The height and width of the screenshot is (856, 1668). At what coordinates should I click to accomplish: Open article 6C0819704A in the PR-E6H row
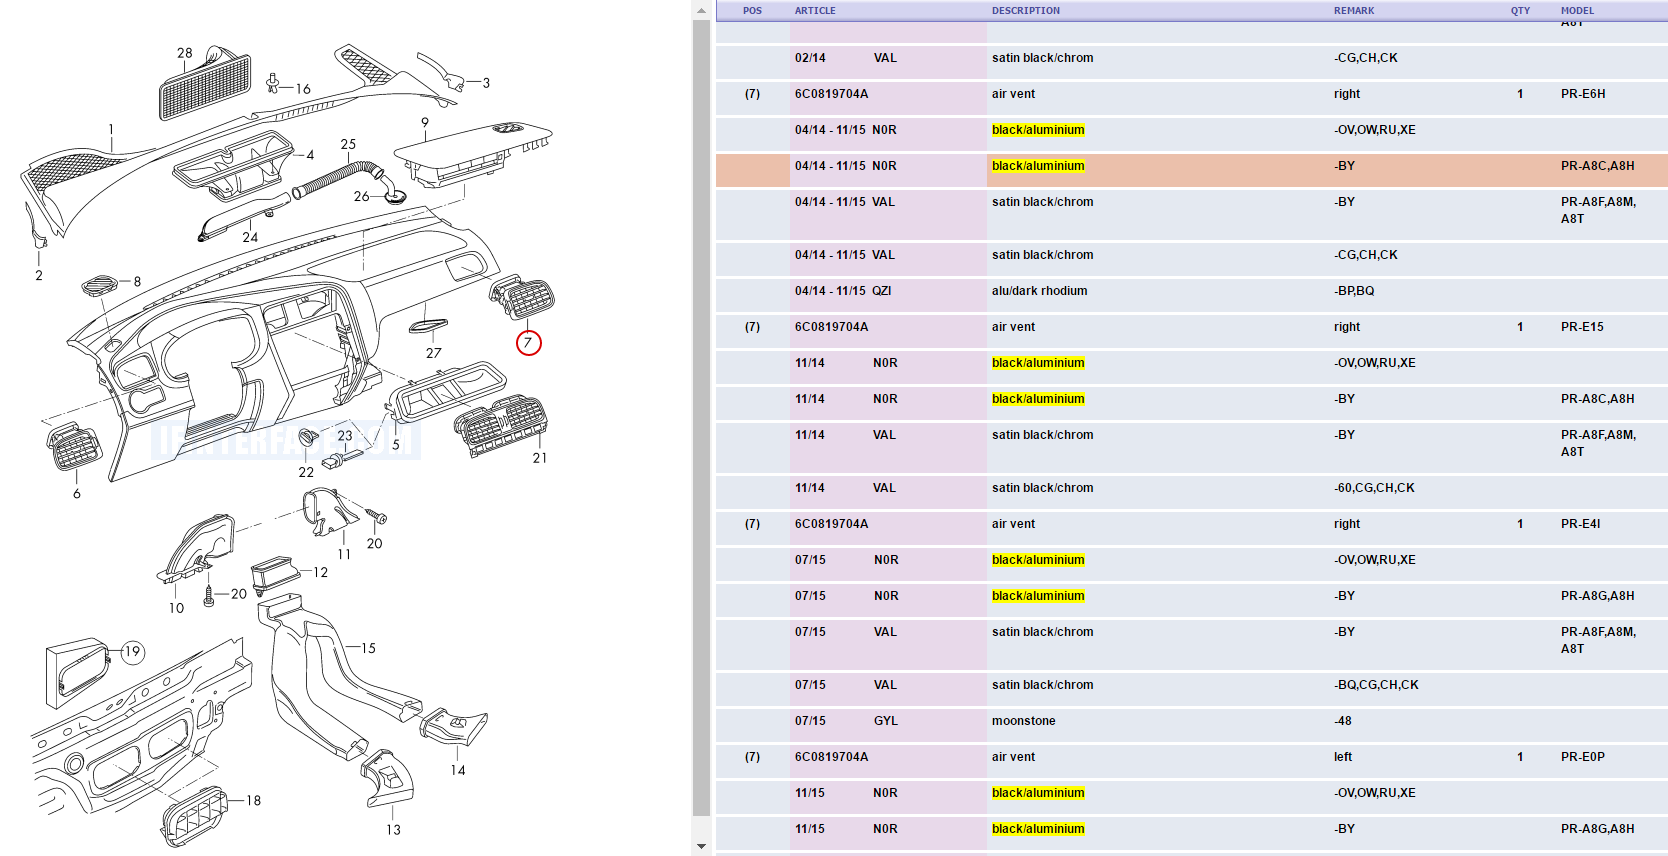pyautogui.click(x=831, y=94)
